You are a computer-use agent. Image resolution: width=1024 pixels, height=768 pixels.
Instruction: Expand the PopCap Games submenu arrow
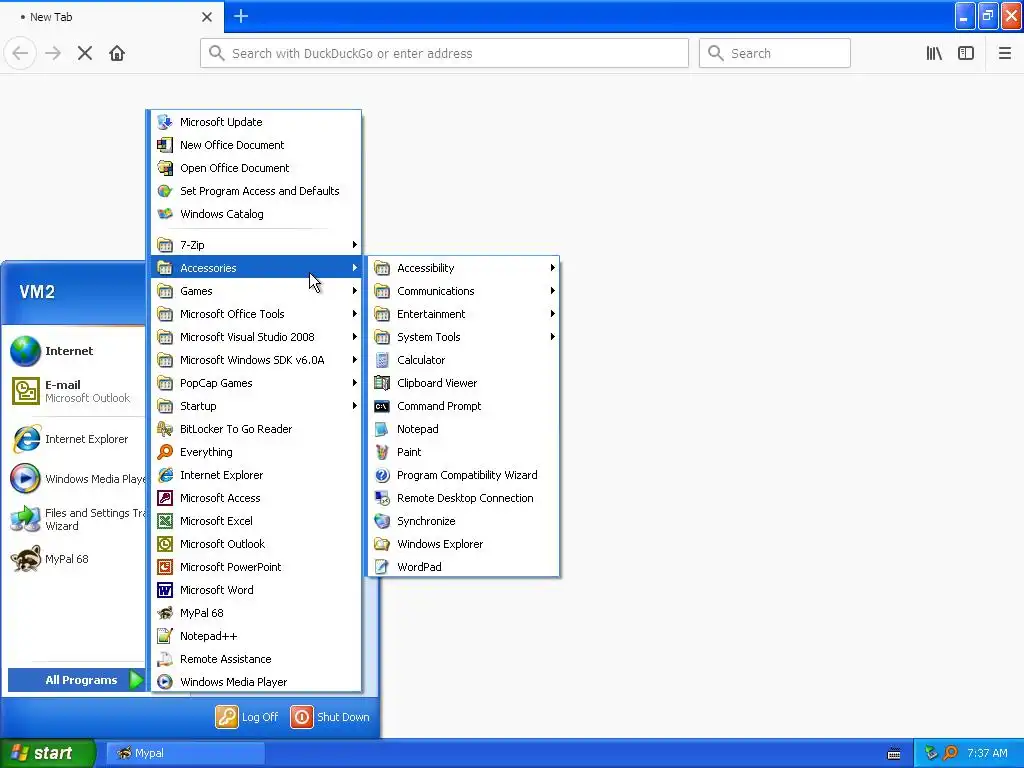point(355,383)
